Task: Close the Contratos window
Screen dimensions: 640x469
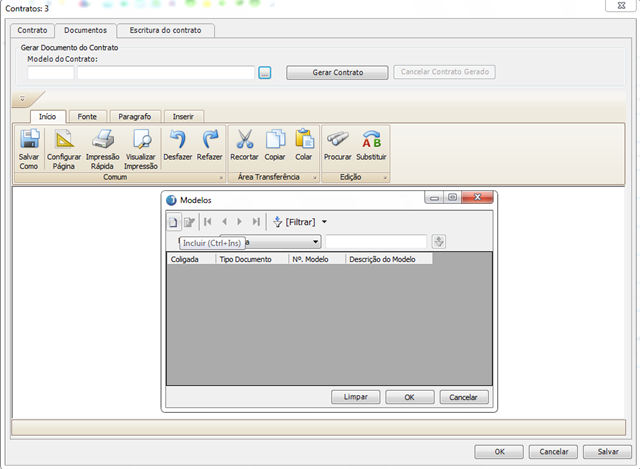Action: pyautogui.click(x=621, y=6)
